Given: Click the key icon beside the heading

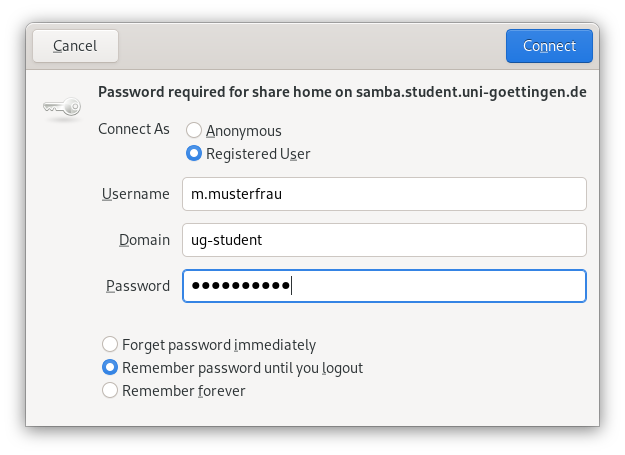Looking at the screenshot, I should [x=62, y=107].
